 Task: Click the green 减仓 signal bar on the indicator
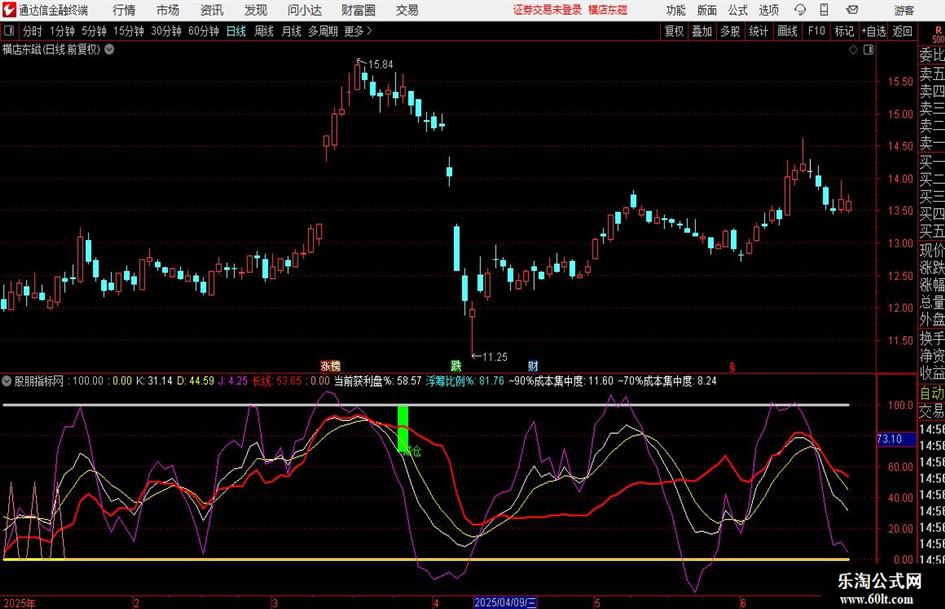[403, 429]
